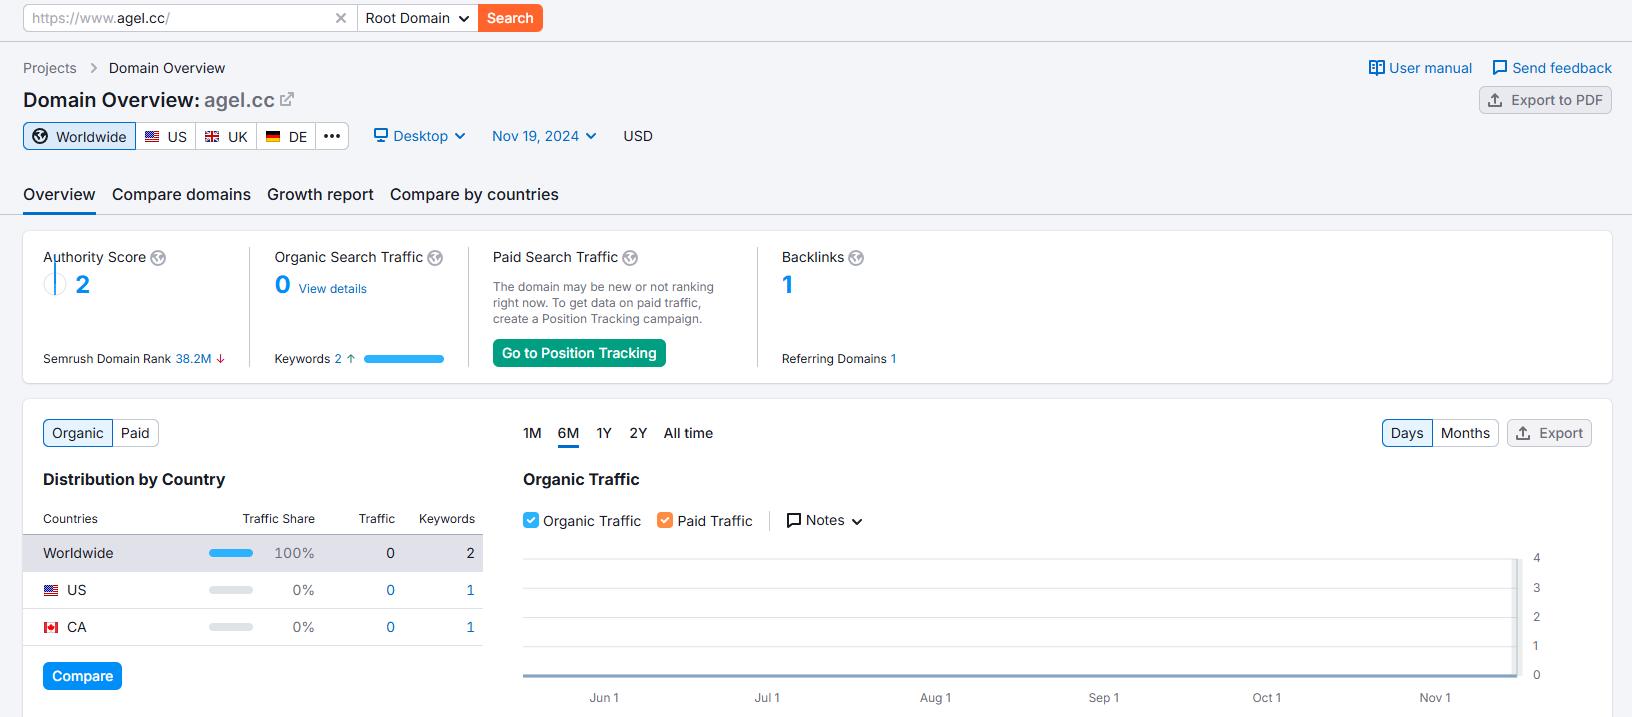Expand Notes dropdown
Screen dimensions: 1632x717
825,521
